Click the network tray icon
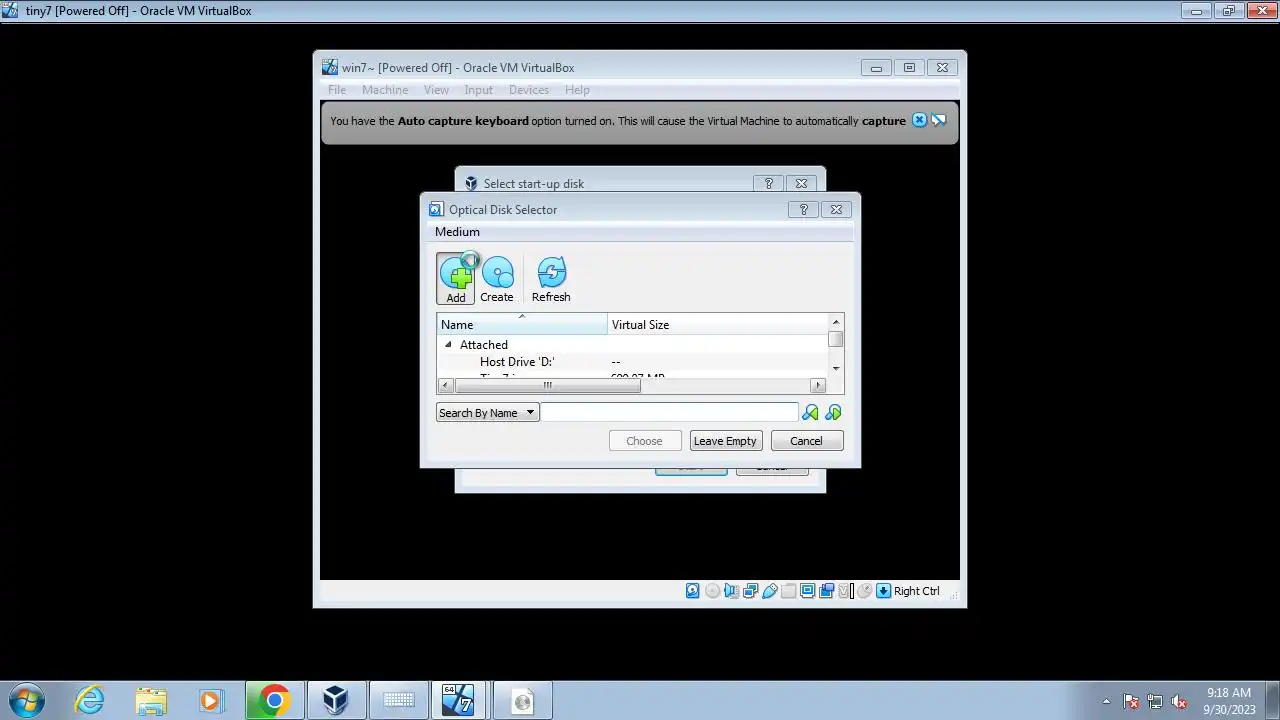The height and width of the screenshot is (720, 1280). pyautogui.click(x=1155, y=701)
